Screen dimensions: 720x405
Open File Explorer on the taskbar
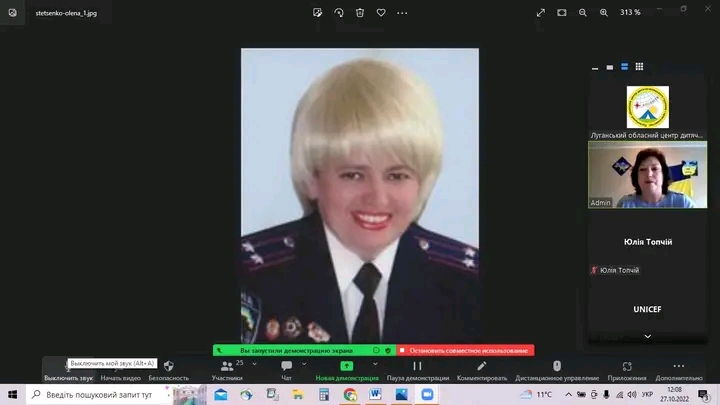pyautogui.click(x=298, y=394)
